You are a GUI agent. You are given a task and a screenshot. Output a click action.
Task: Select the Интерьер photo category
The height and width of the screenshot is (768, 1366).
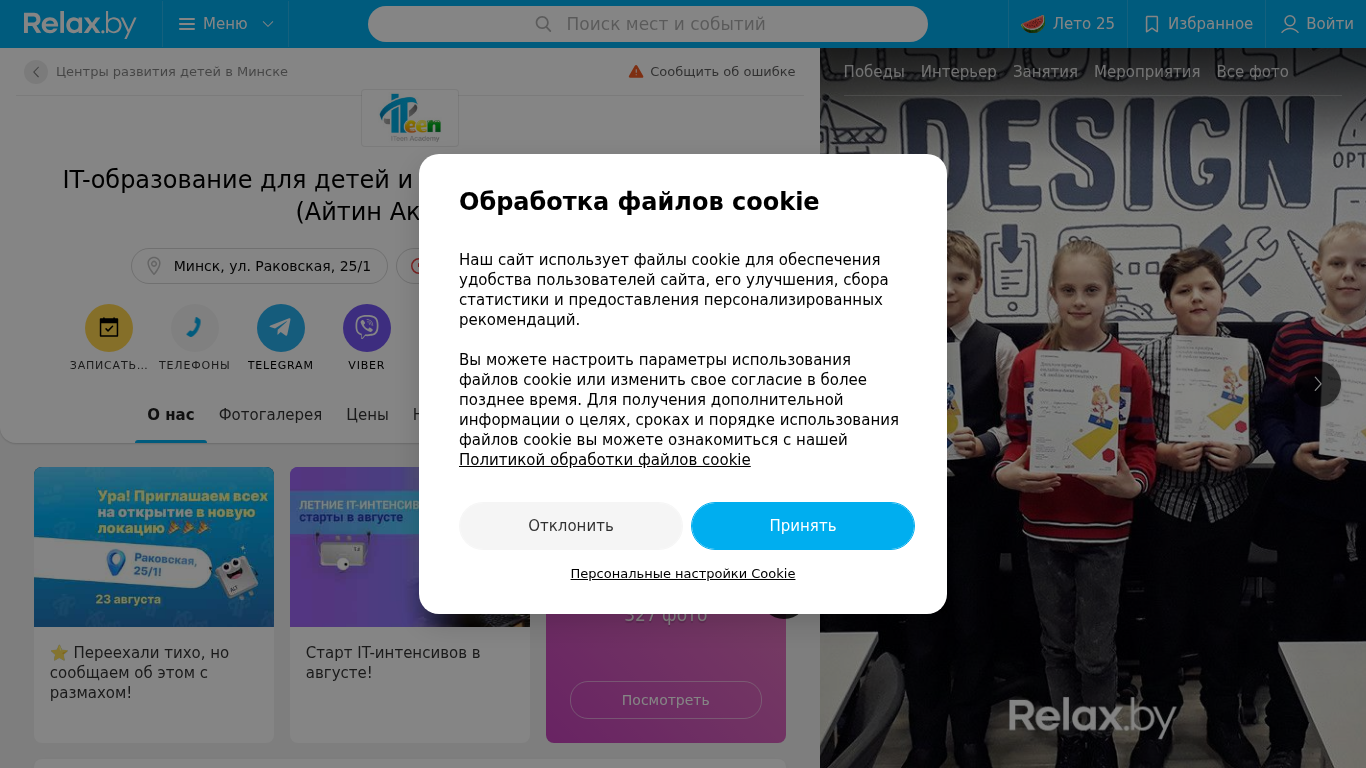pyautogui.click(x=959, y=72)
